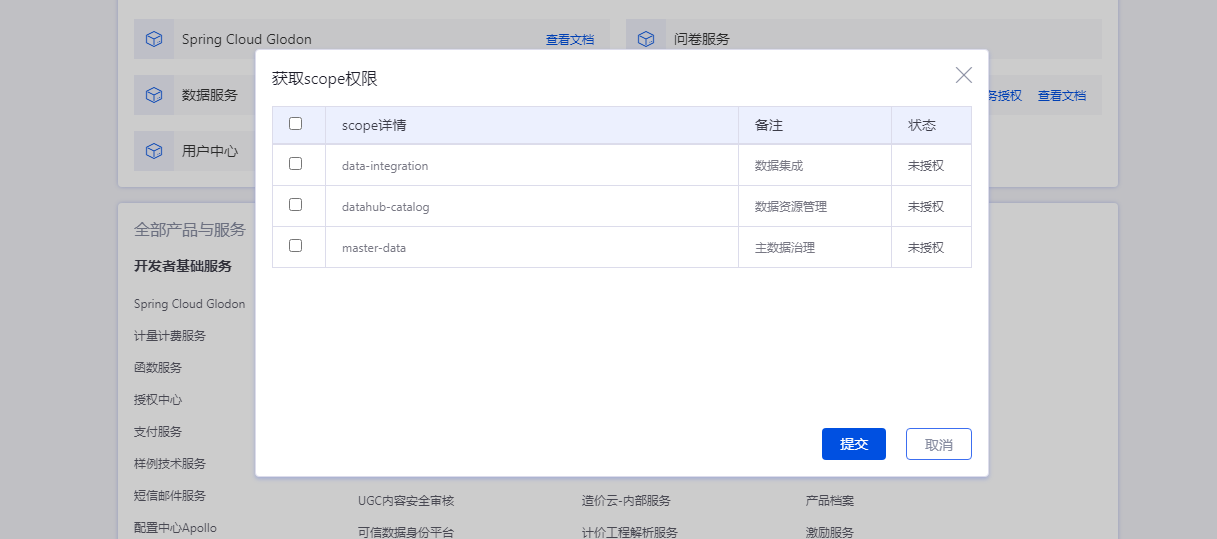The image size is (1217, 539).
Task: Check the datahub-catalog scope checkbox
Action: coord(295,205)
